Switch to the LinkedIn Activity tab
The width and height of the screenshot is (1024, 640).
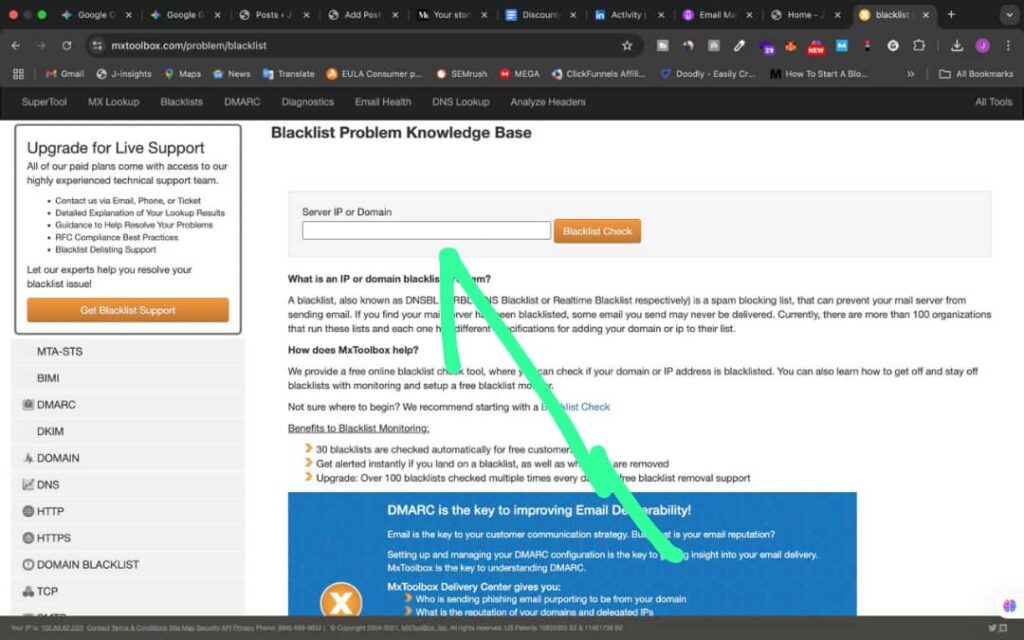click(x=630, y=14)
